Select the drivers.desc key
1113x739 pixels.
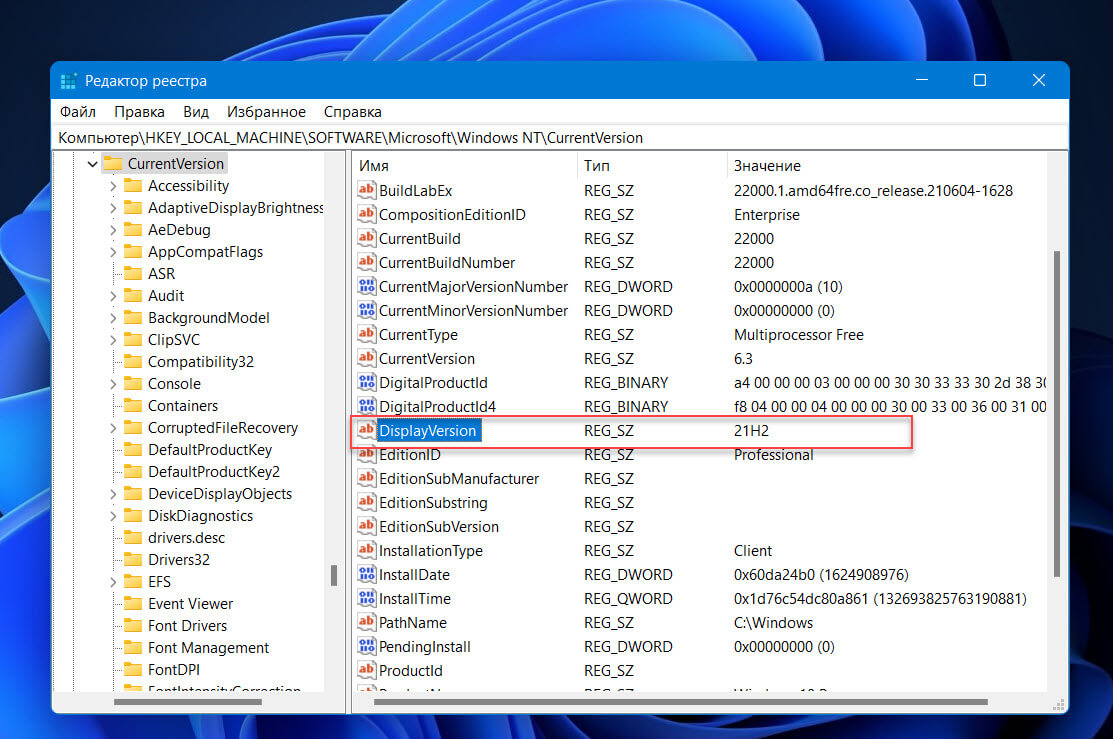click(x=186, y=538)
